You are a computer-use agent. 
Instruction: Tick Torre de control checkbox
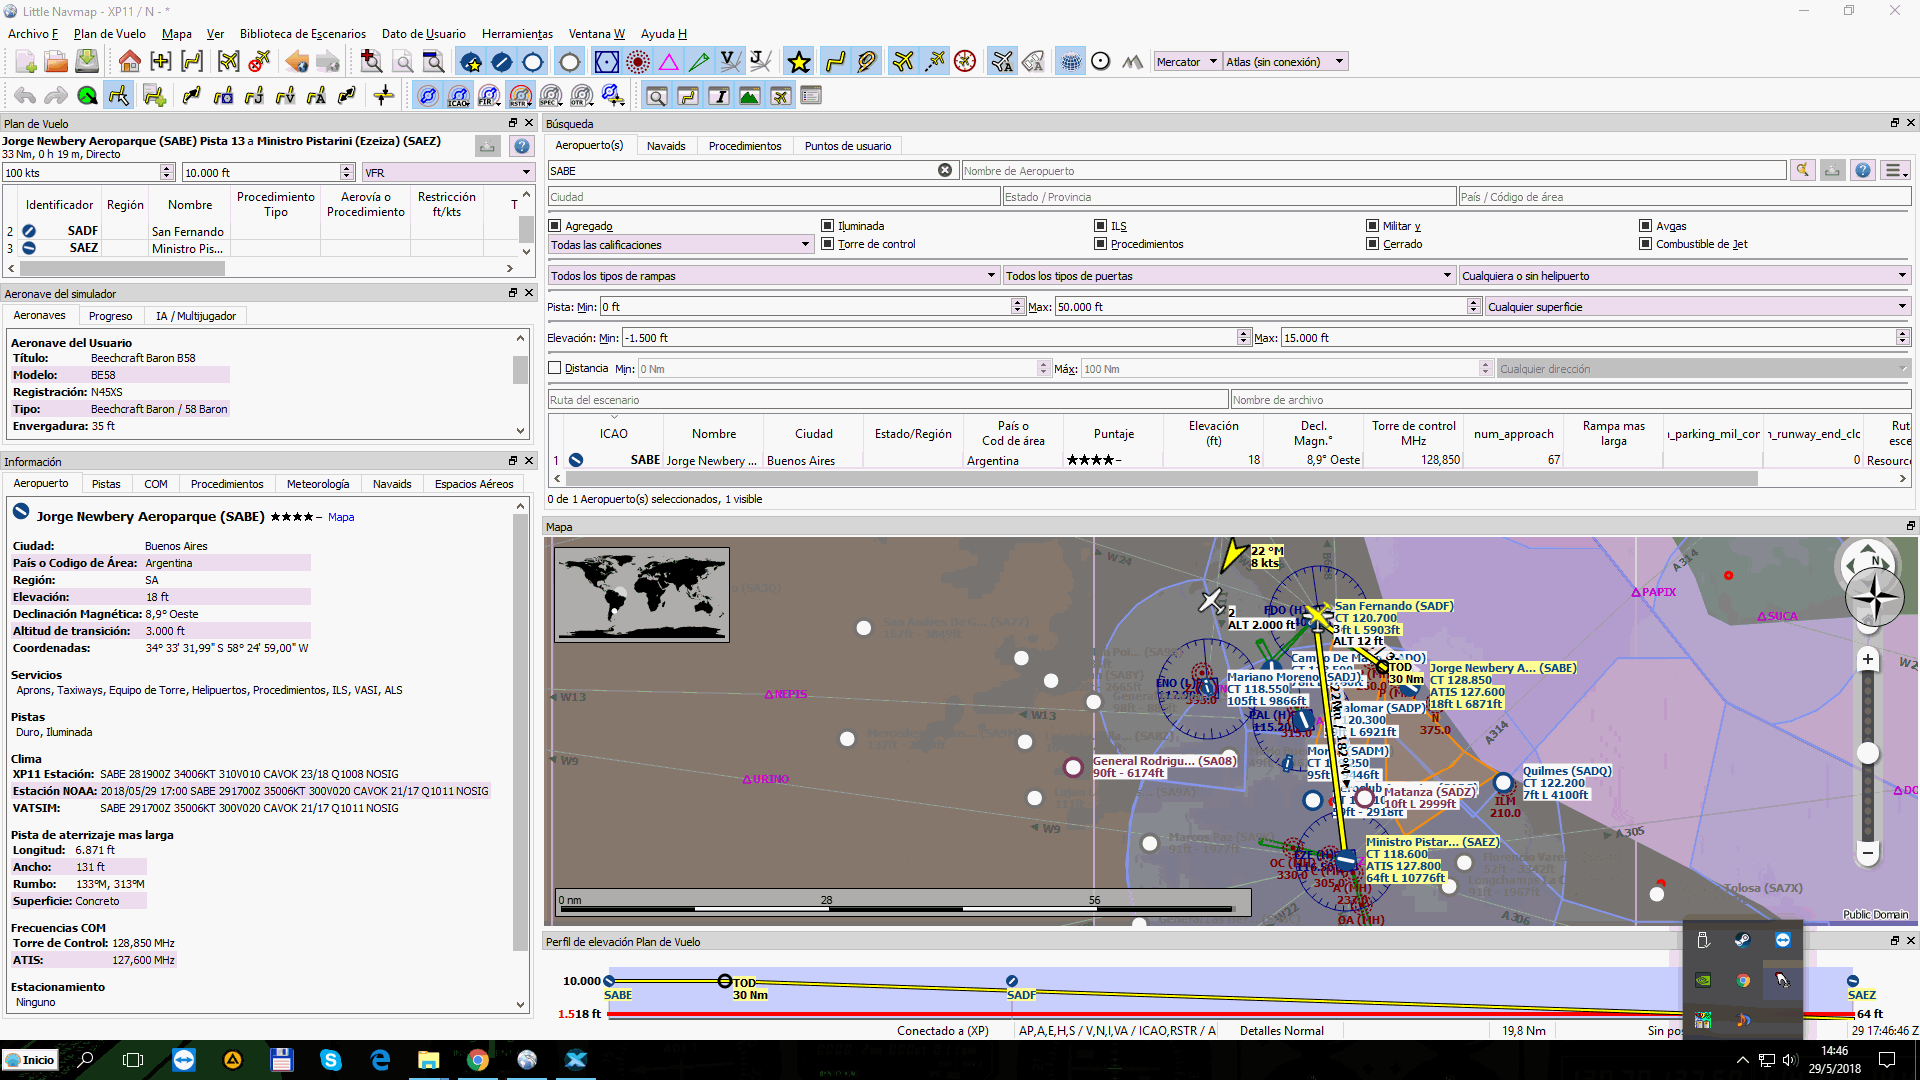(827, 244)
